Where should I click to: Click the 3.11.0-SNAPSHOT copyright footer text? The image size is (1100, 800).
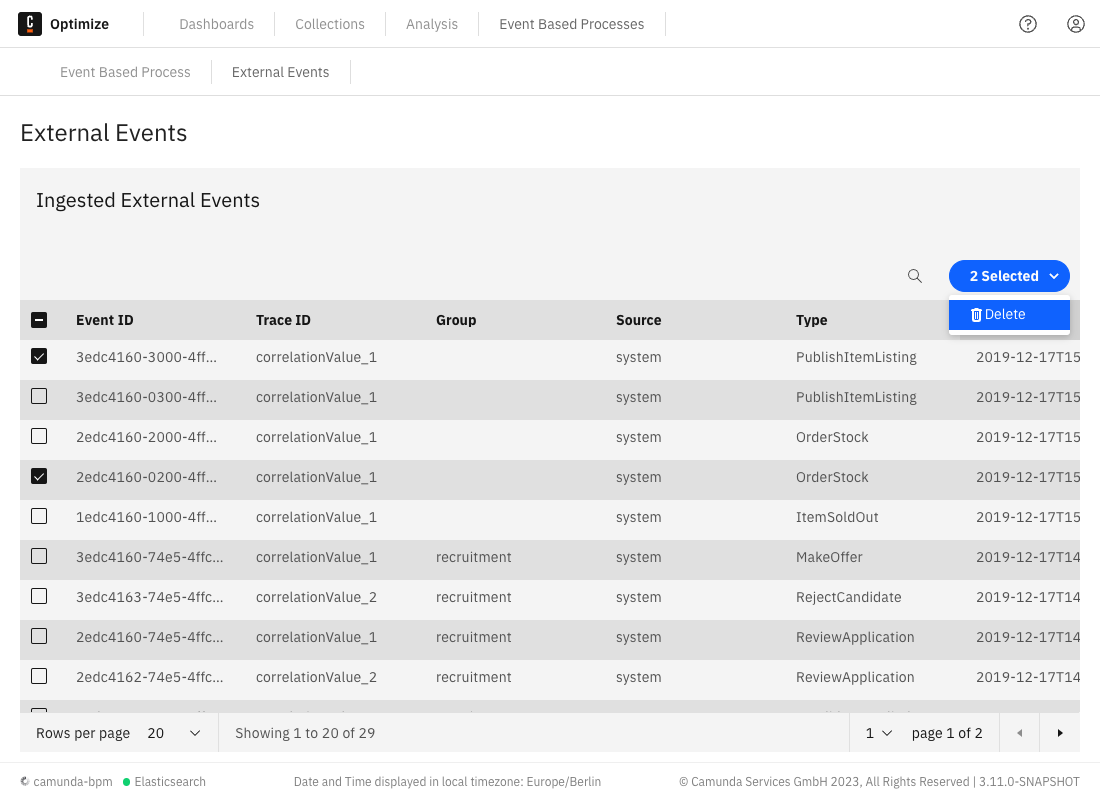(879, 782)
